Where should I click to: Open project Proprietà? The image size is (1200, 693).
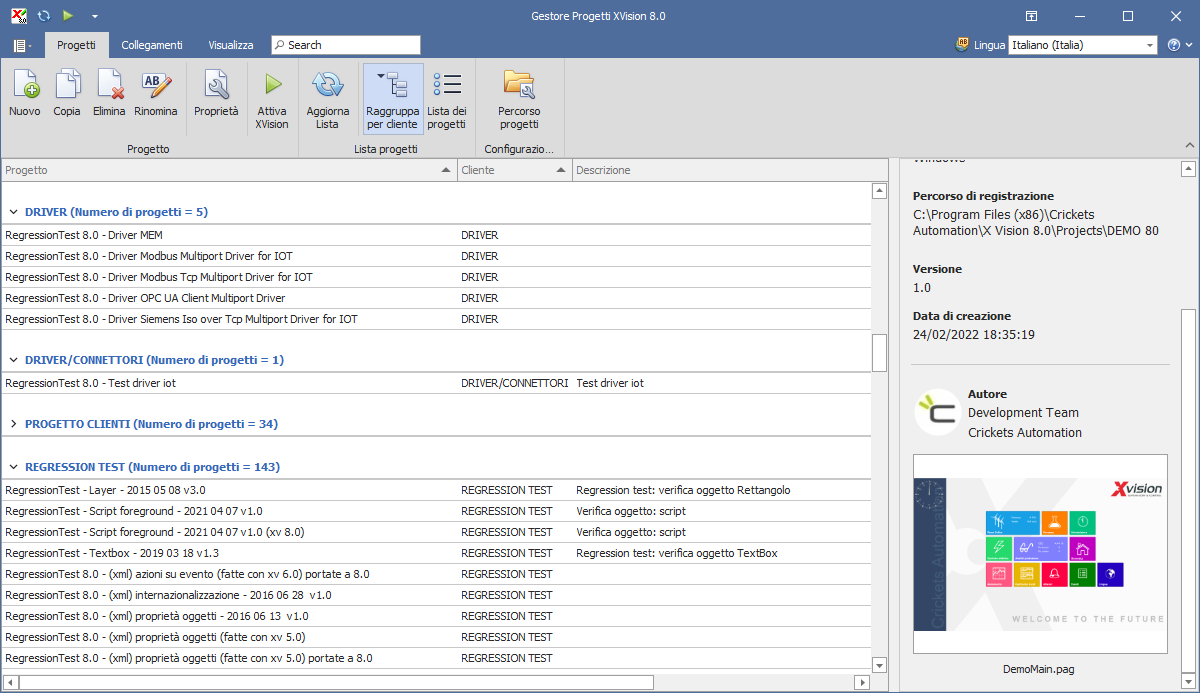pos(216,86)
